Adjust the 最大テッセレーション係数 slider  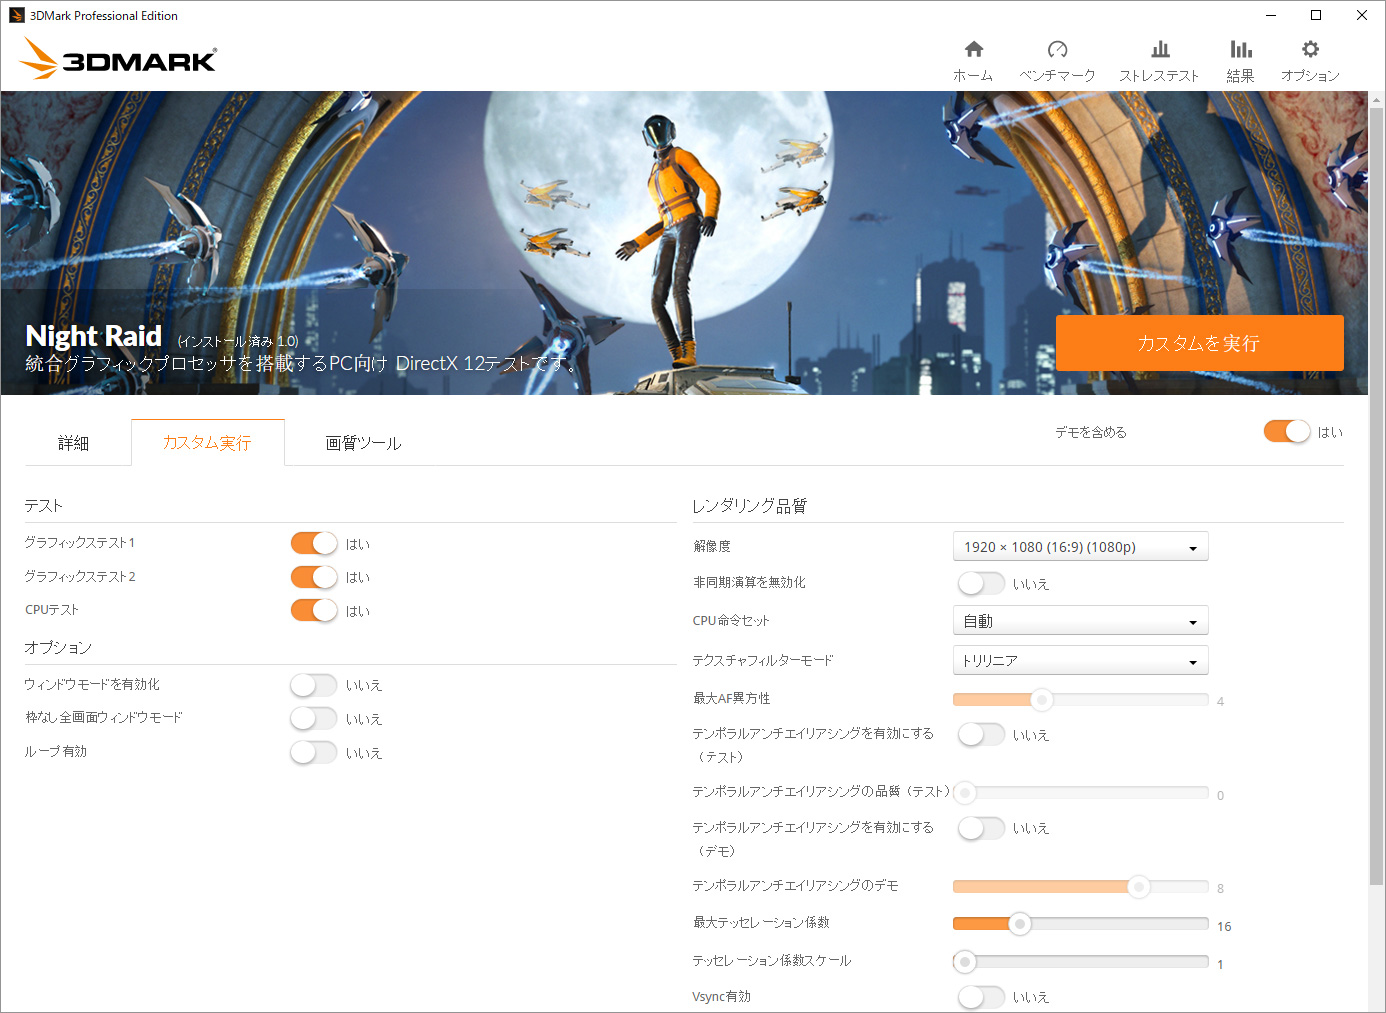click(1080, 924)
